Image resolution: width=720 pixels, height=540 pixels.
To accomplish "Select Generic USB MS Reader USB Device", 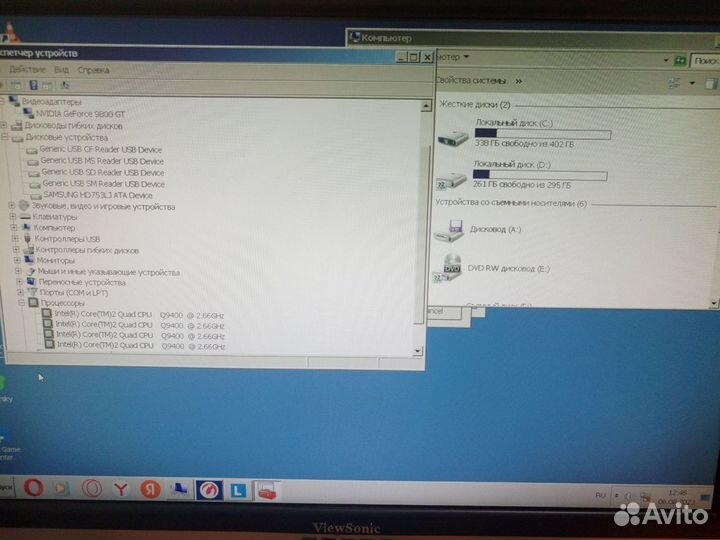I will click(102, 161).
